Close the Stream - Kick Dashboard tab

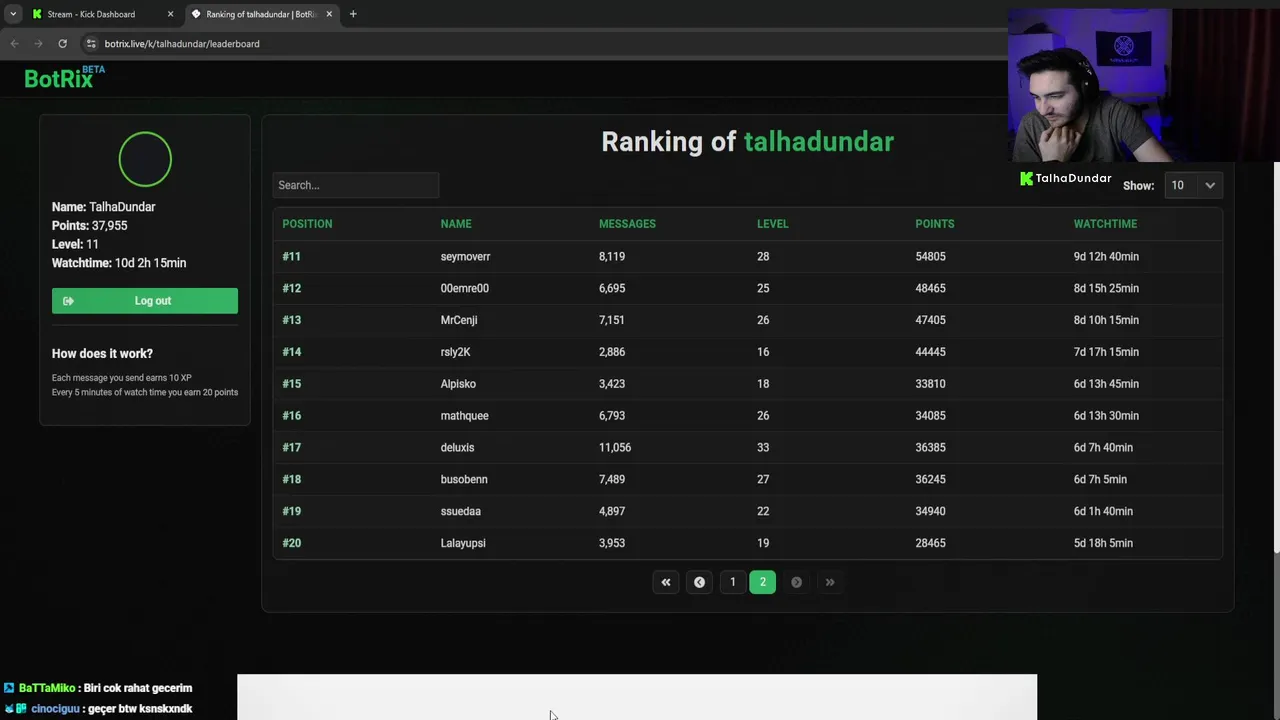coord(170,14)
